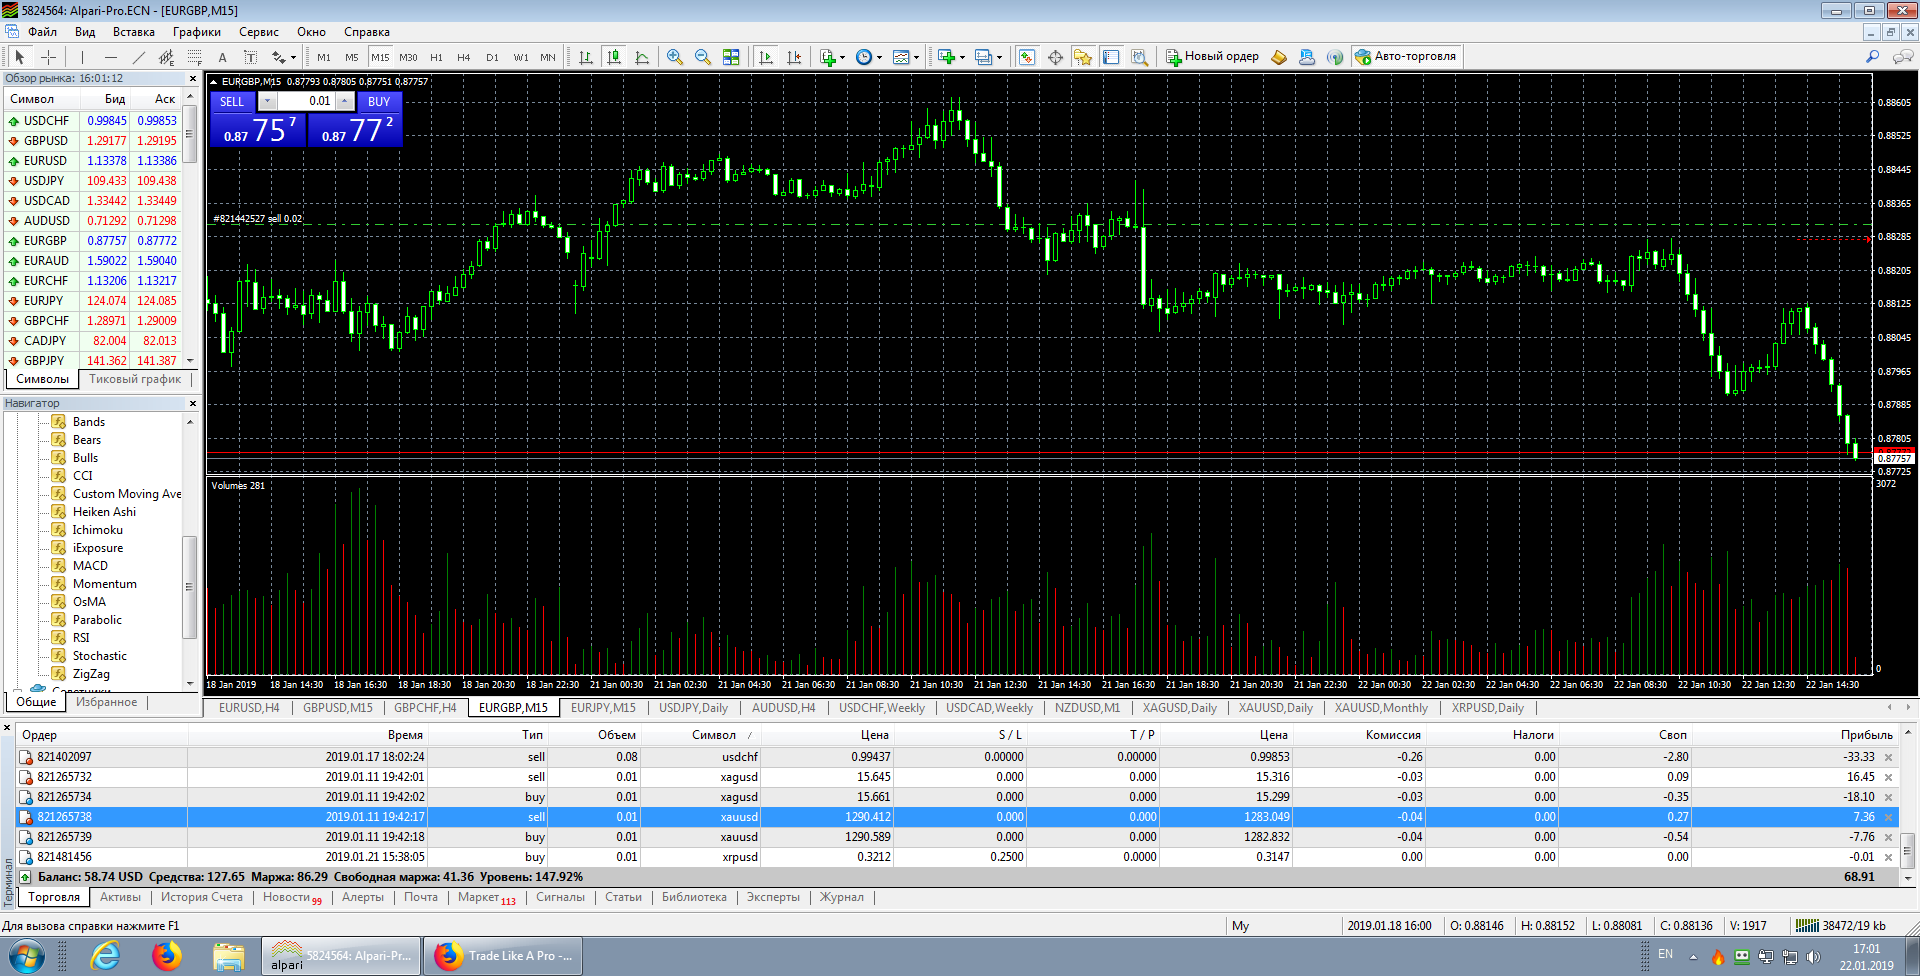Open the periods clock dropdown
This screenshot has height=976, width=1920.
[x=879, y=57]
